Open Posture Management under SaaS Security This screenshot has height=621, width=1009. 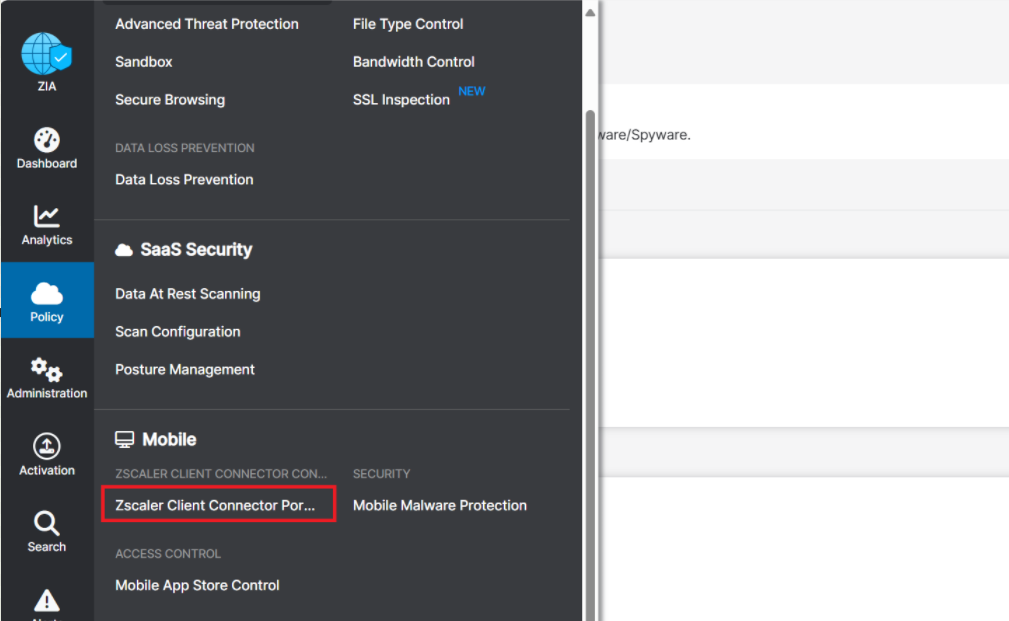tap(184, 368)
